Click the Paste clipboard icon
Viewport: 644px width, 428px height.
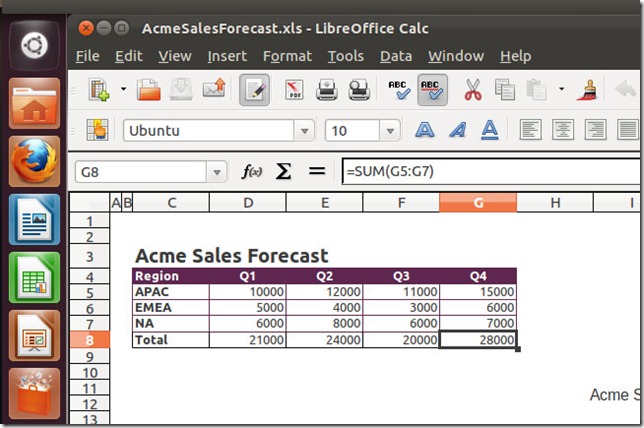pyautogui.click(x=536, y=90)
